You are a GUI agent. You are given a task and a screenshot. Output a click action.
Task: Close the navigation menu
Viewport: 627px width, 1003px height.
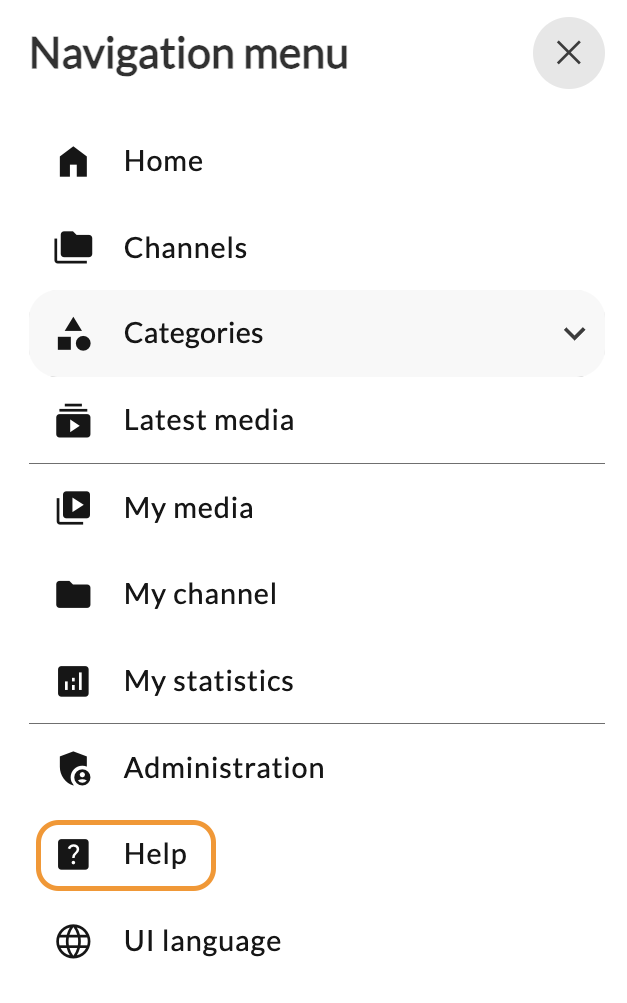(568, 52)
